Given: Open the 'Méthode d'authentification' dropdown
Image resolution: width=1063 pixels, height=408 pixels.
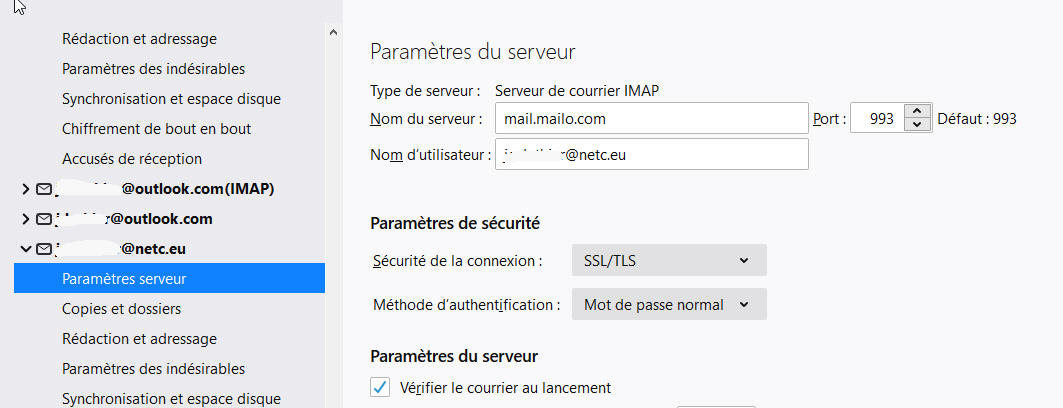Looking at the screenshot, I should point(668,305).
